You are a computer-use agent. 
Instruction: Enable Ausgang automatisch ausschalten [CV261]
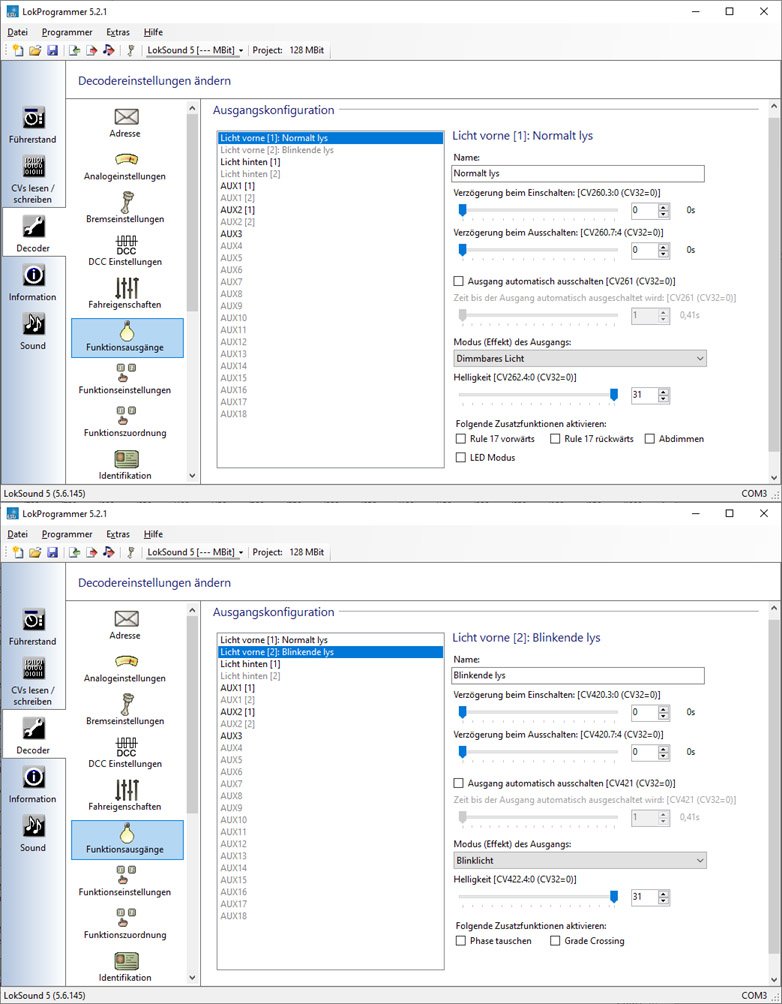coord(459,281)
